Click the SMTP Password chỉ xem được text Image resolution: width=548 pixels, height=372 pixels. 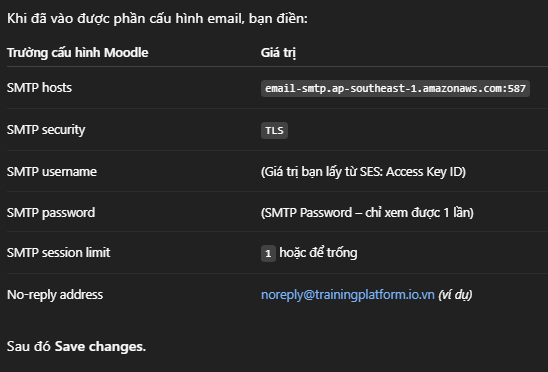[x=367, y=213]
